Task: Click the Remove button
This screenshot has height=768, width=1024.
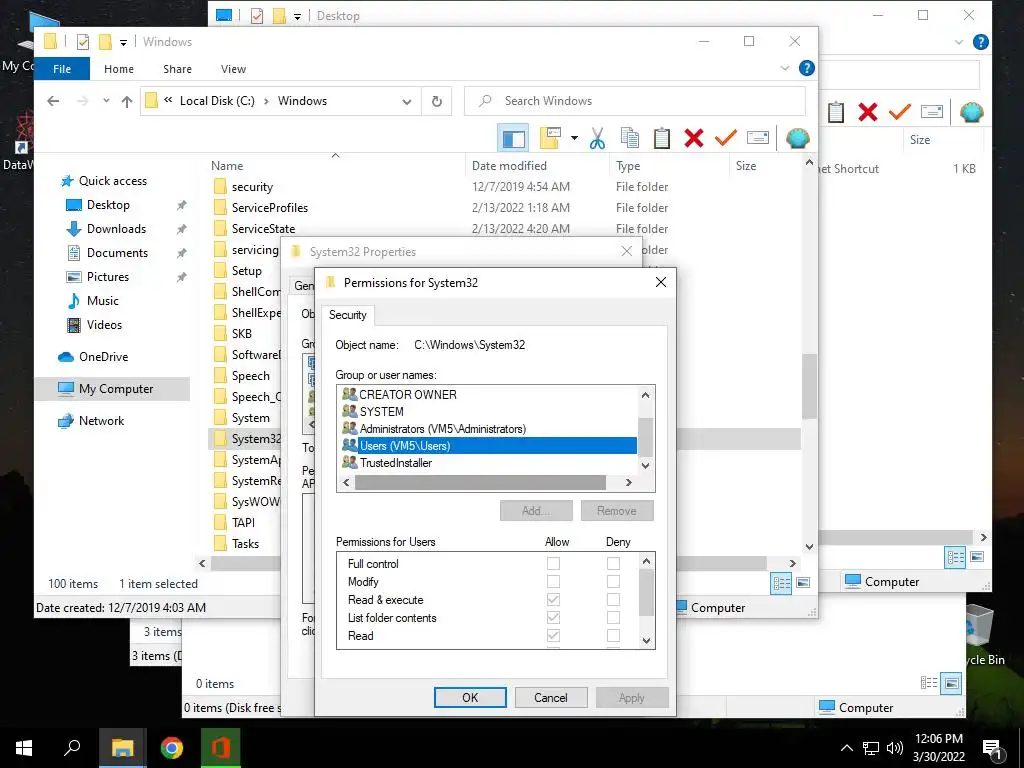Action: [x=616, y=511]
